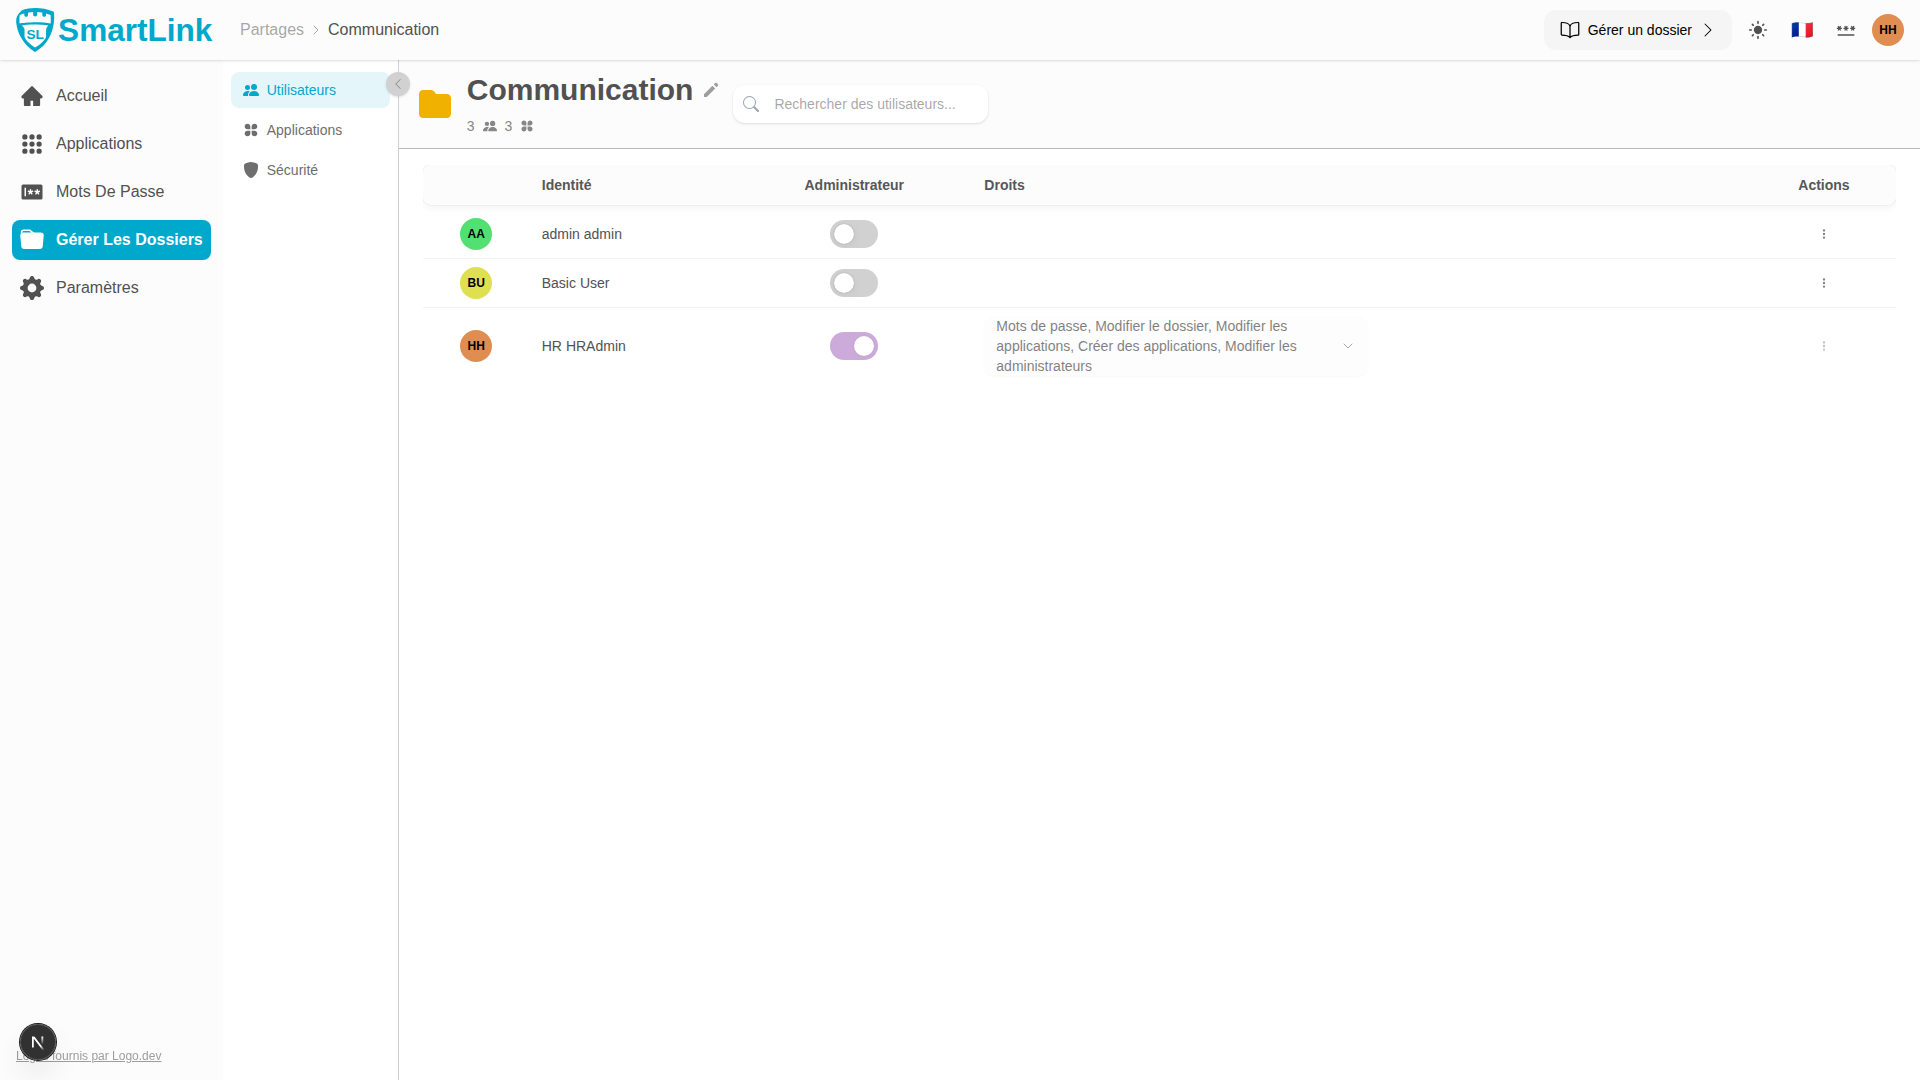The image size is (1920, 1080).
Task: Go to Partages breadcrumb link
Action: pos(272,30)
